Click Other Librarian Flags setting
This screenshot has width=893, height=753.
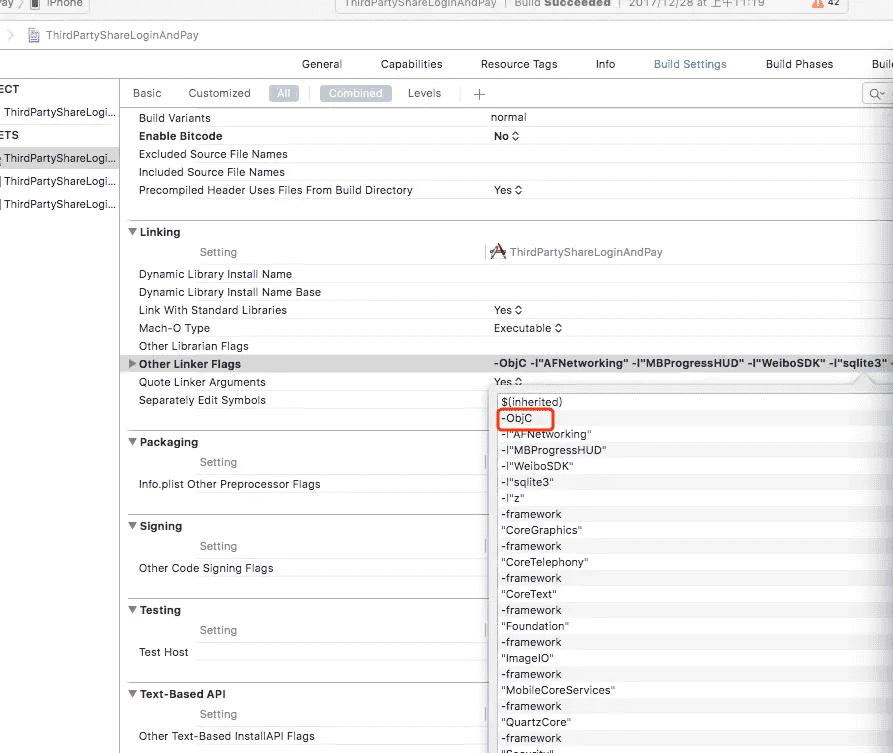point(194,346)
